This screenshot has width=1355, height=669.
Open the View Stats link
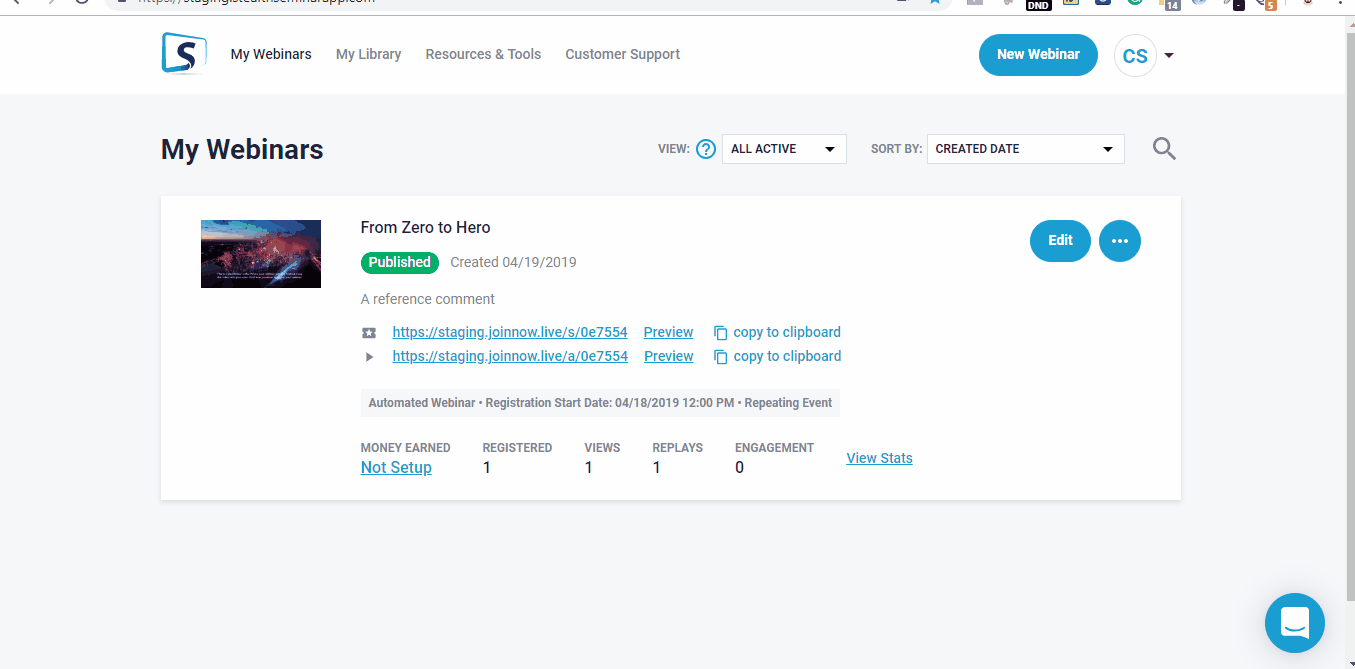point(879,458)
